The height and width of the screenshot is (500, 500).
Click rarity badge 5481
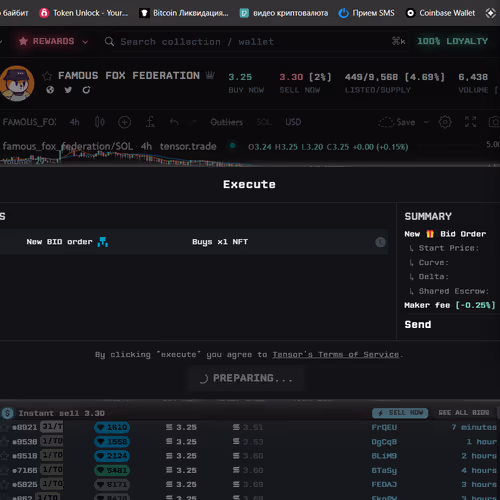coord(112,470)
